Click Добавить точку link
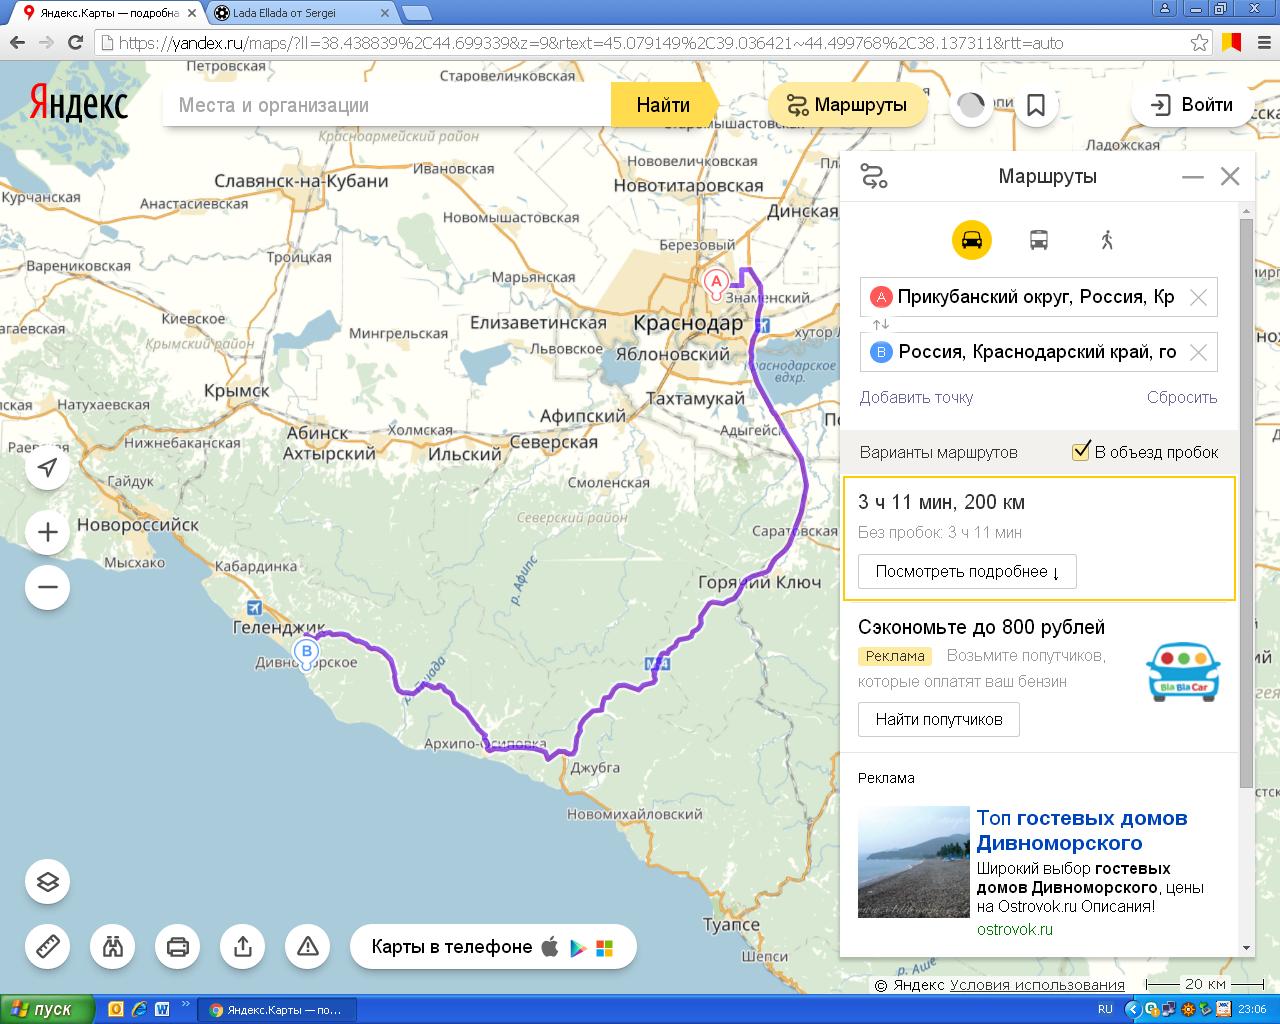Screen dimensions: 1280x1024 point(916,397)
